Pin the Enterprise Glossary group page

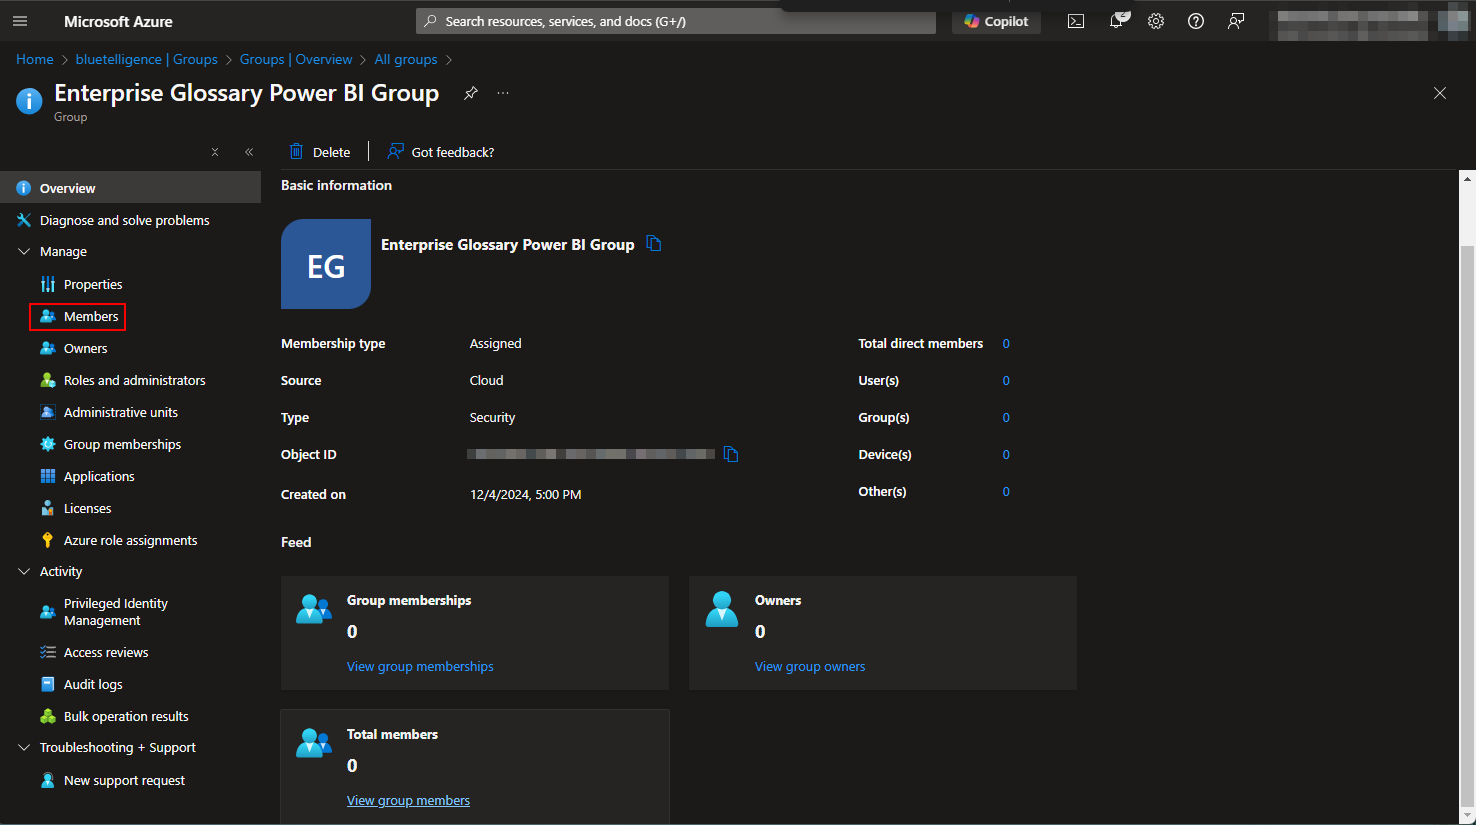471,93
